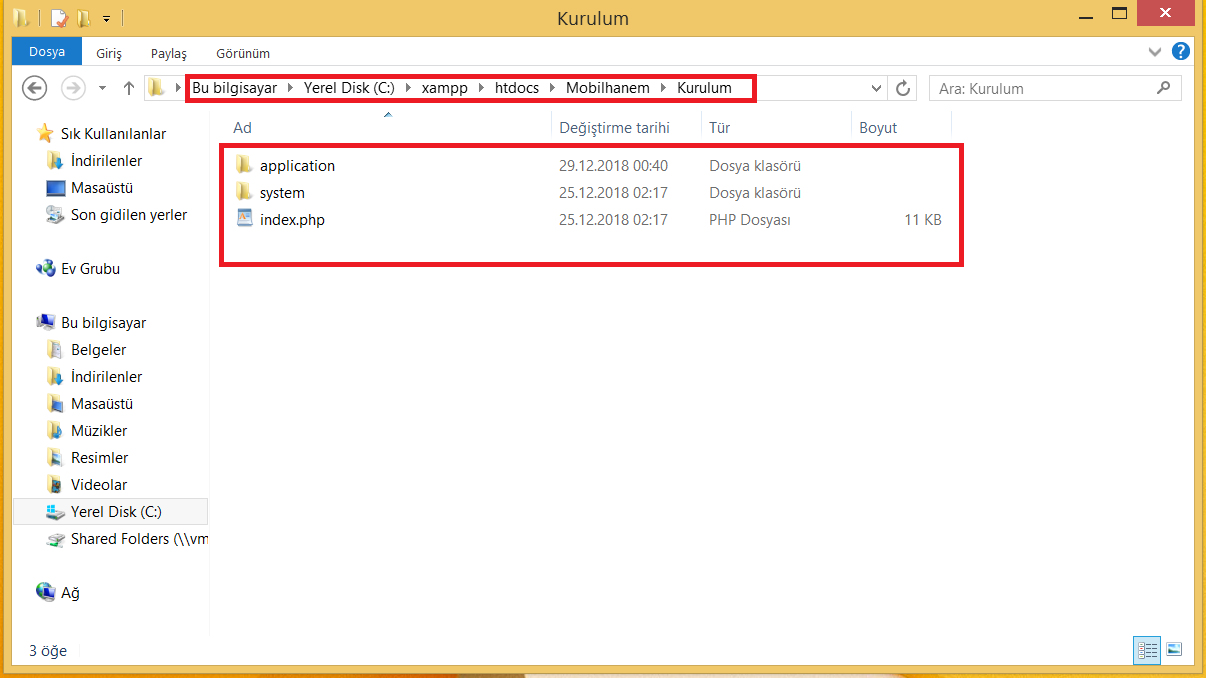Click the Yerel Disk (C:) breadcrumb
1206x678 pixels.
[x=349, y=88]
